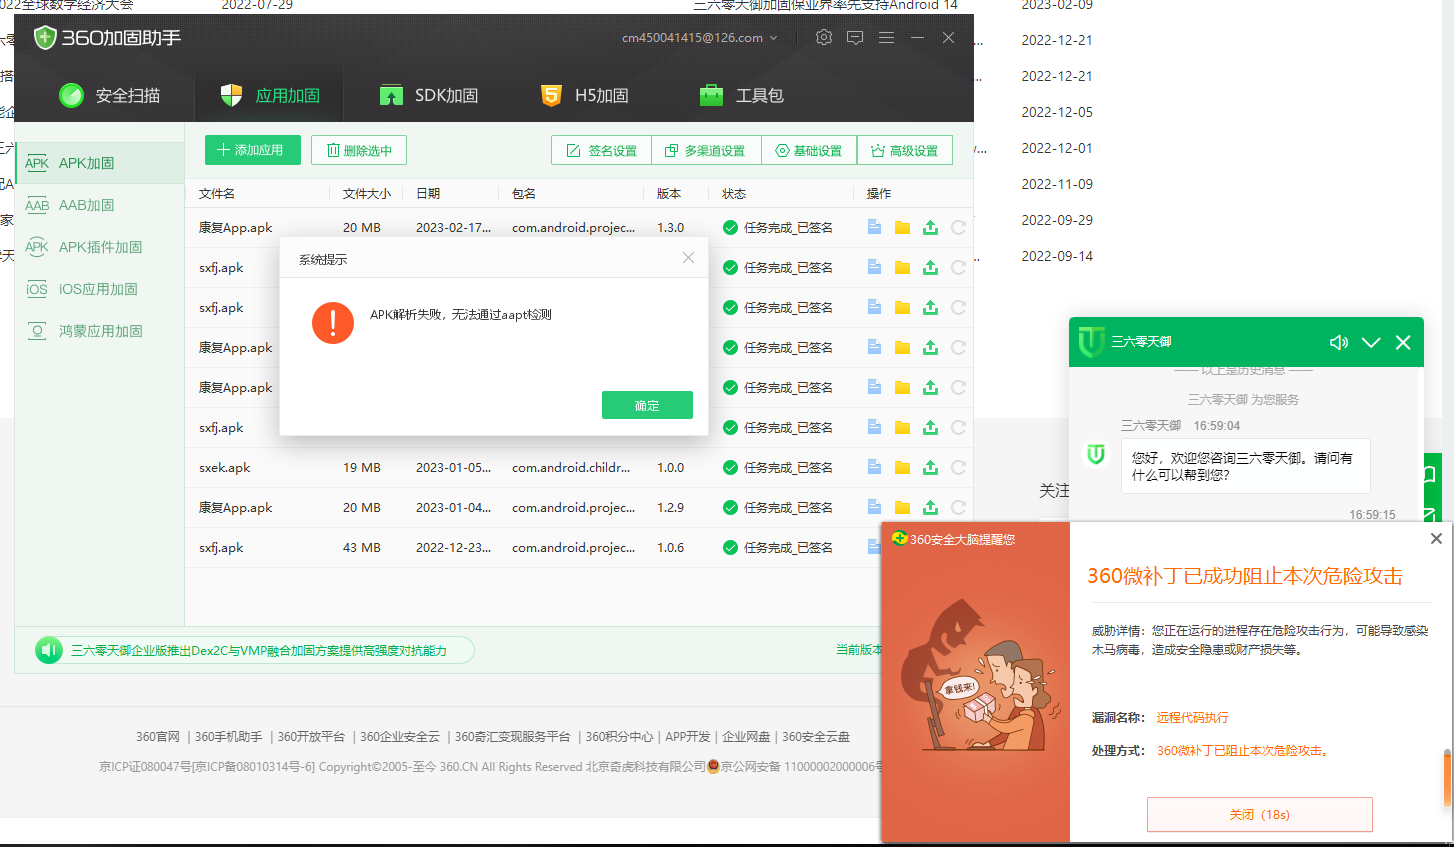
Task: Open 360手机助手 footer link
Action: [228, 736]
